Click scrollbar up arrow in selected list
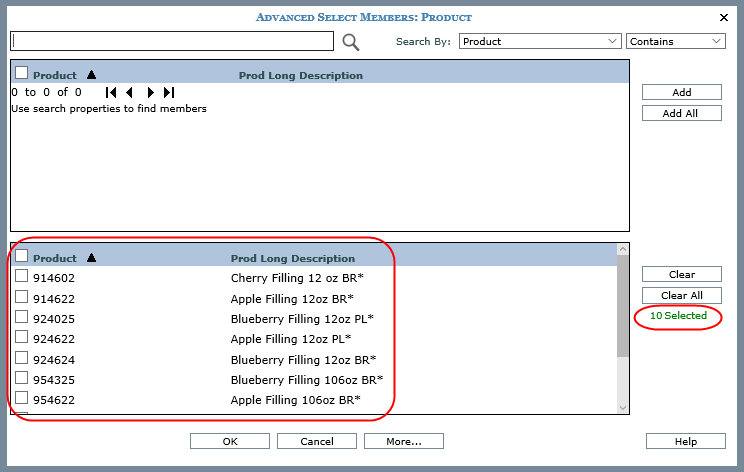 (623, 249)
